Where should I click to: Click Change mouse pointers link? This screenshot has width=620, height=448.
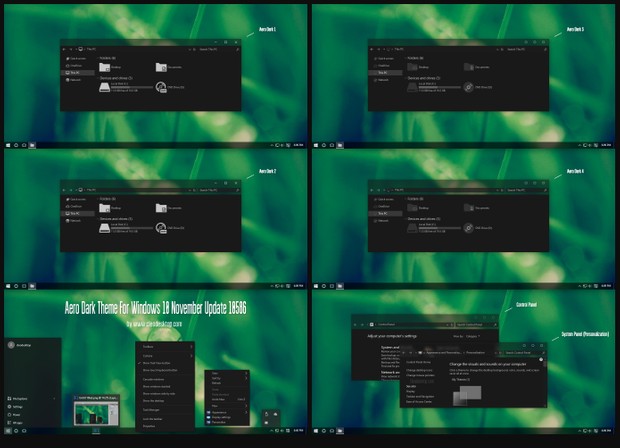point(420,375)
